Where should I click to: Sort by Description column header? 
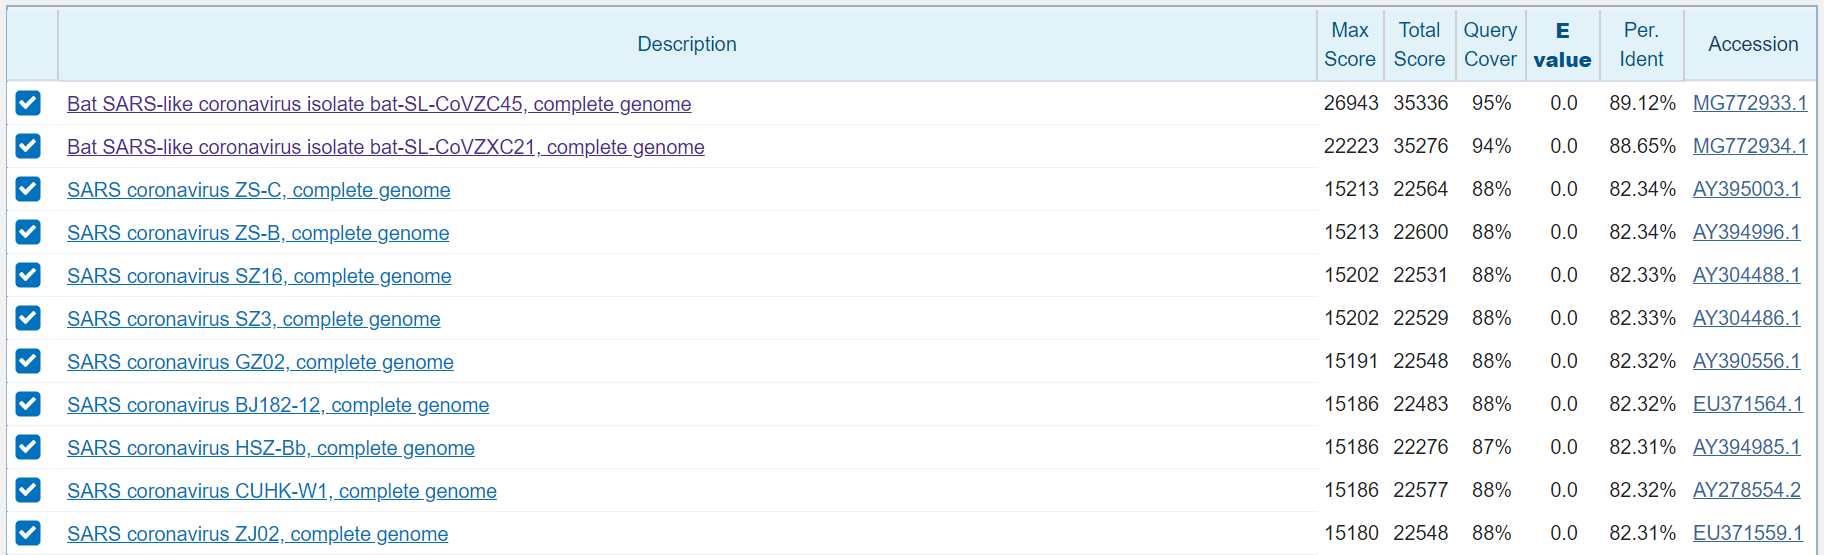coord(687,44)
